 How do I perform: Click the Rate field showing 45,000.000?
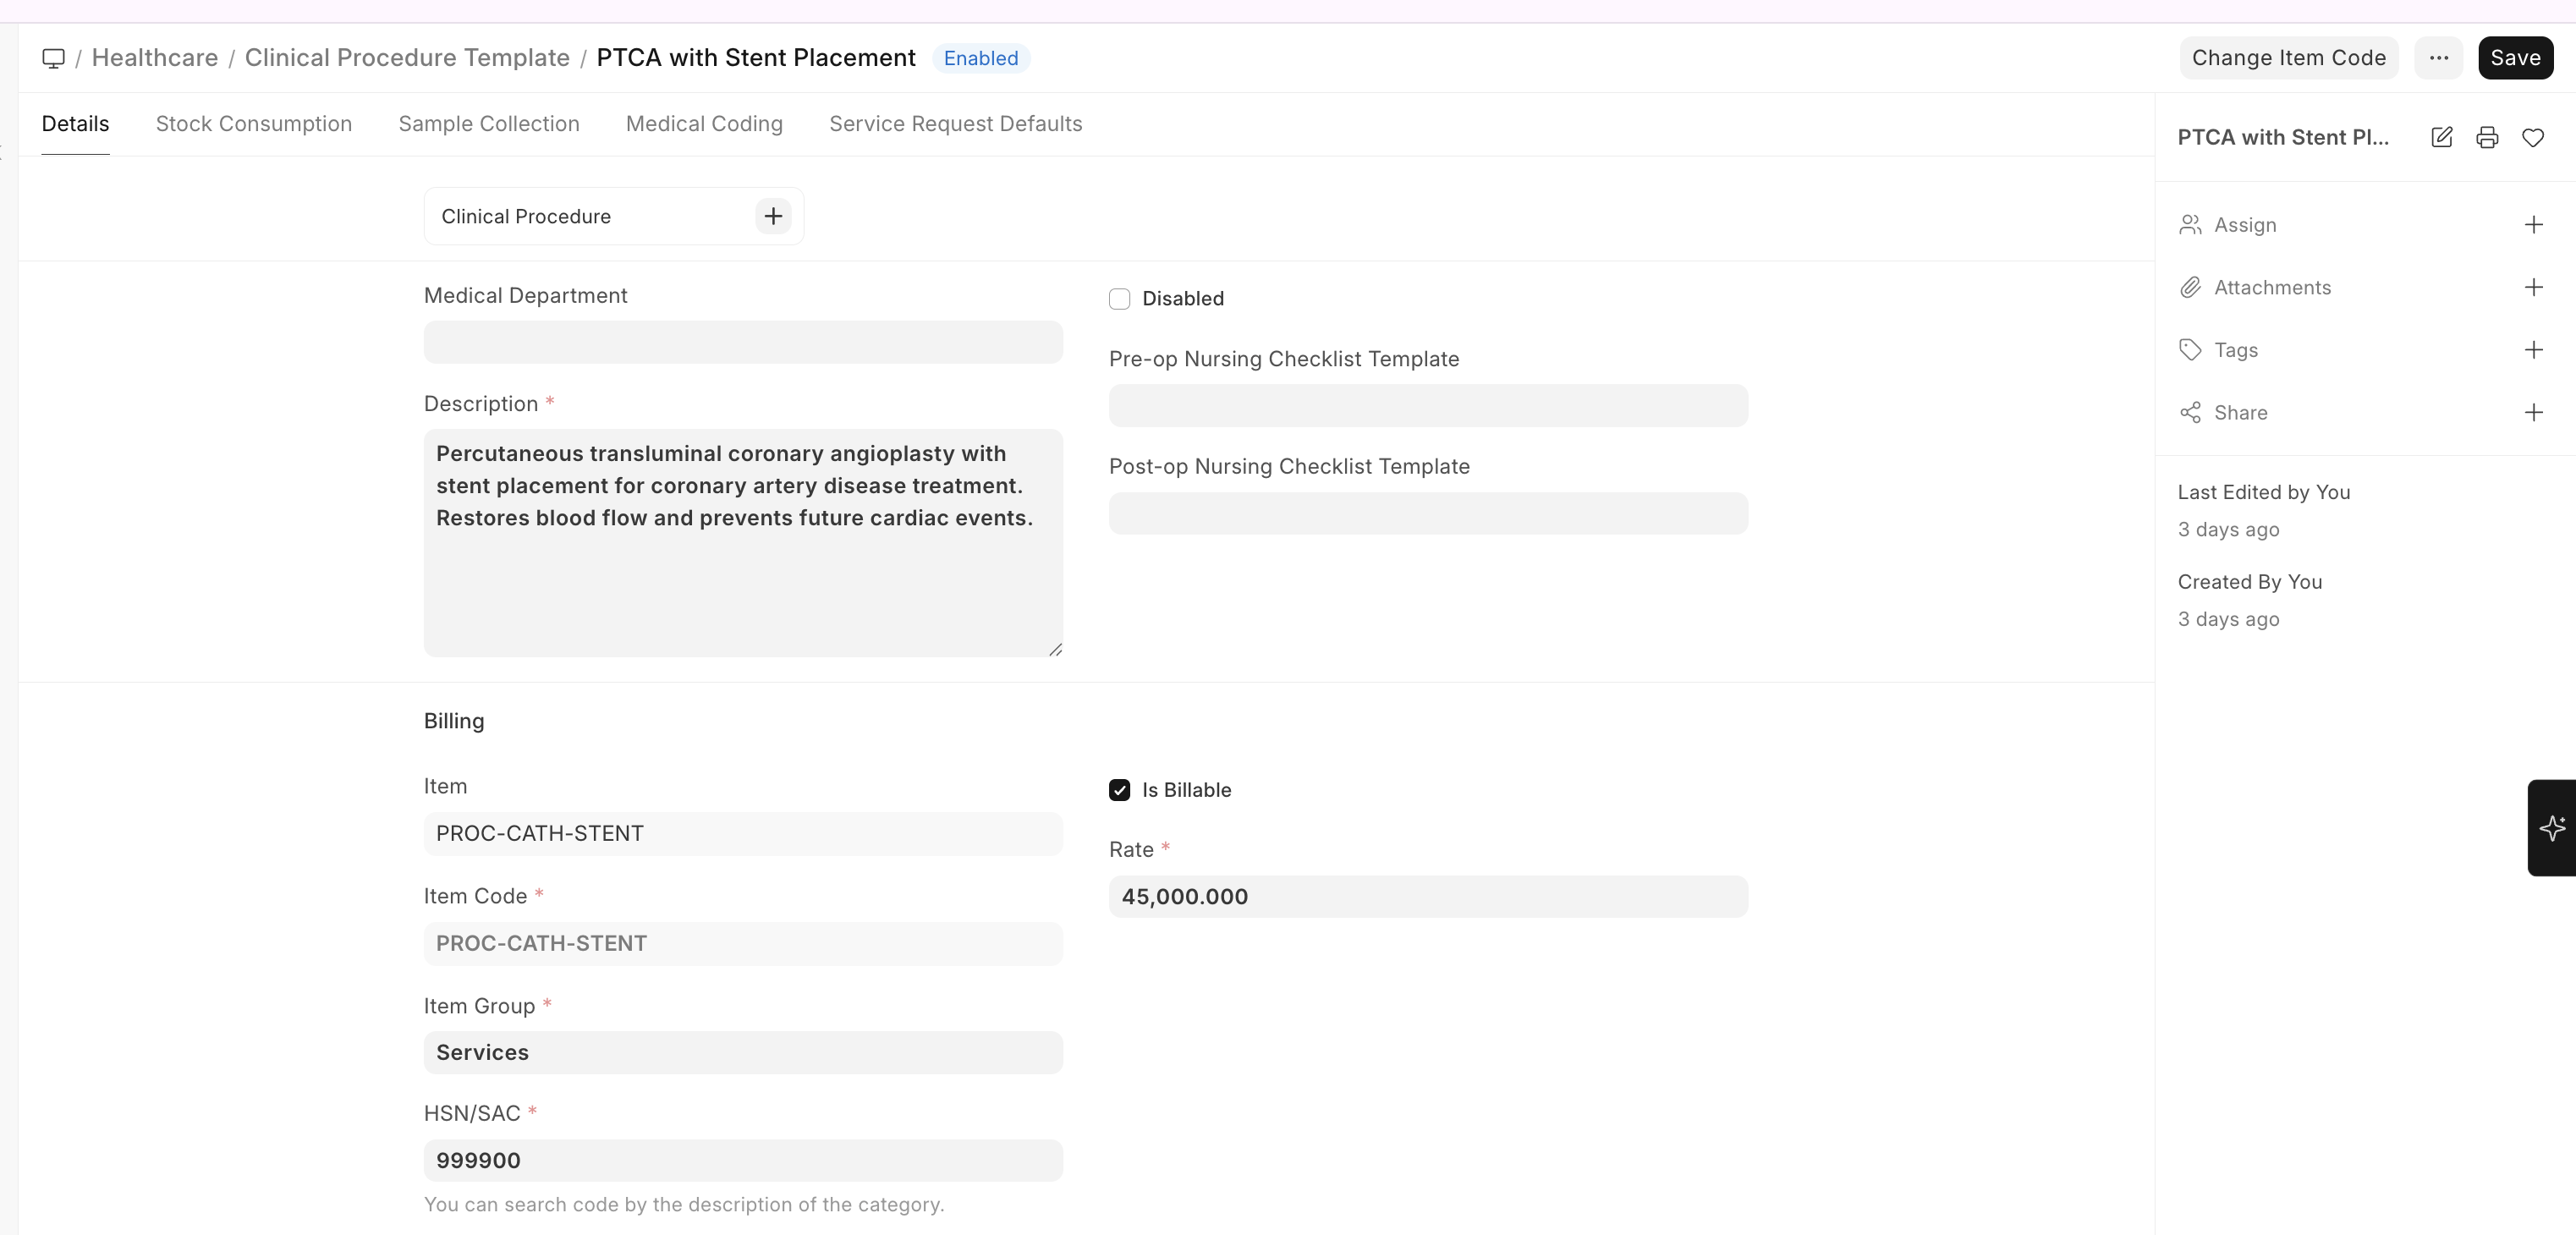(1428, 897)
